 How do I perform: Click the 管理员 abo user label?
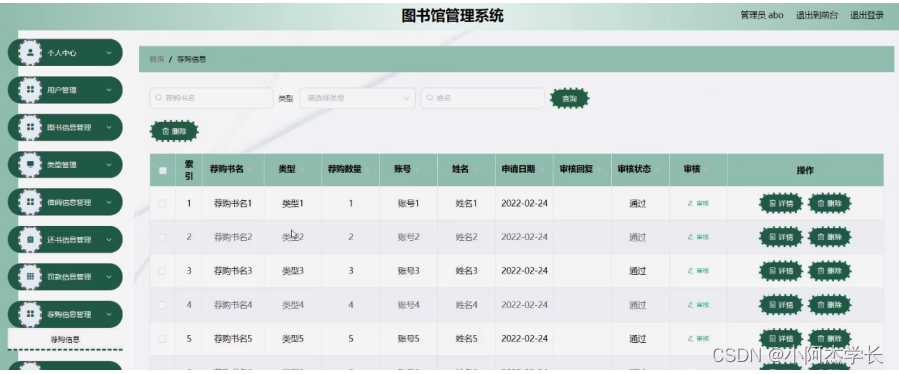(762, 15)
